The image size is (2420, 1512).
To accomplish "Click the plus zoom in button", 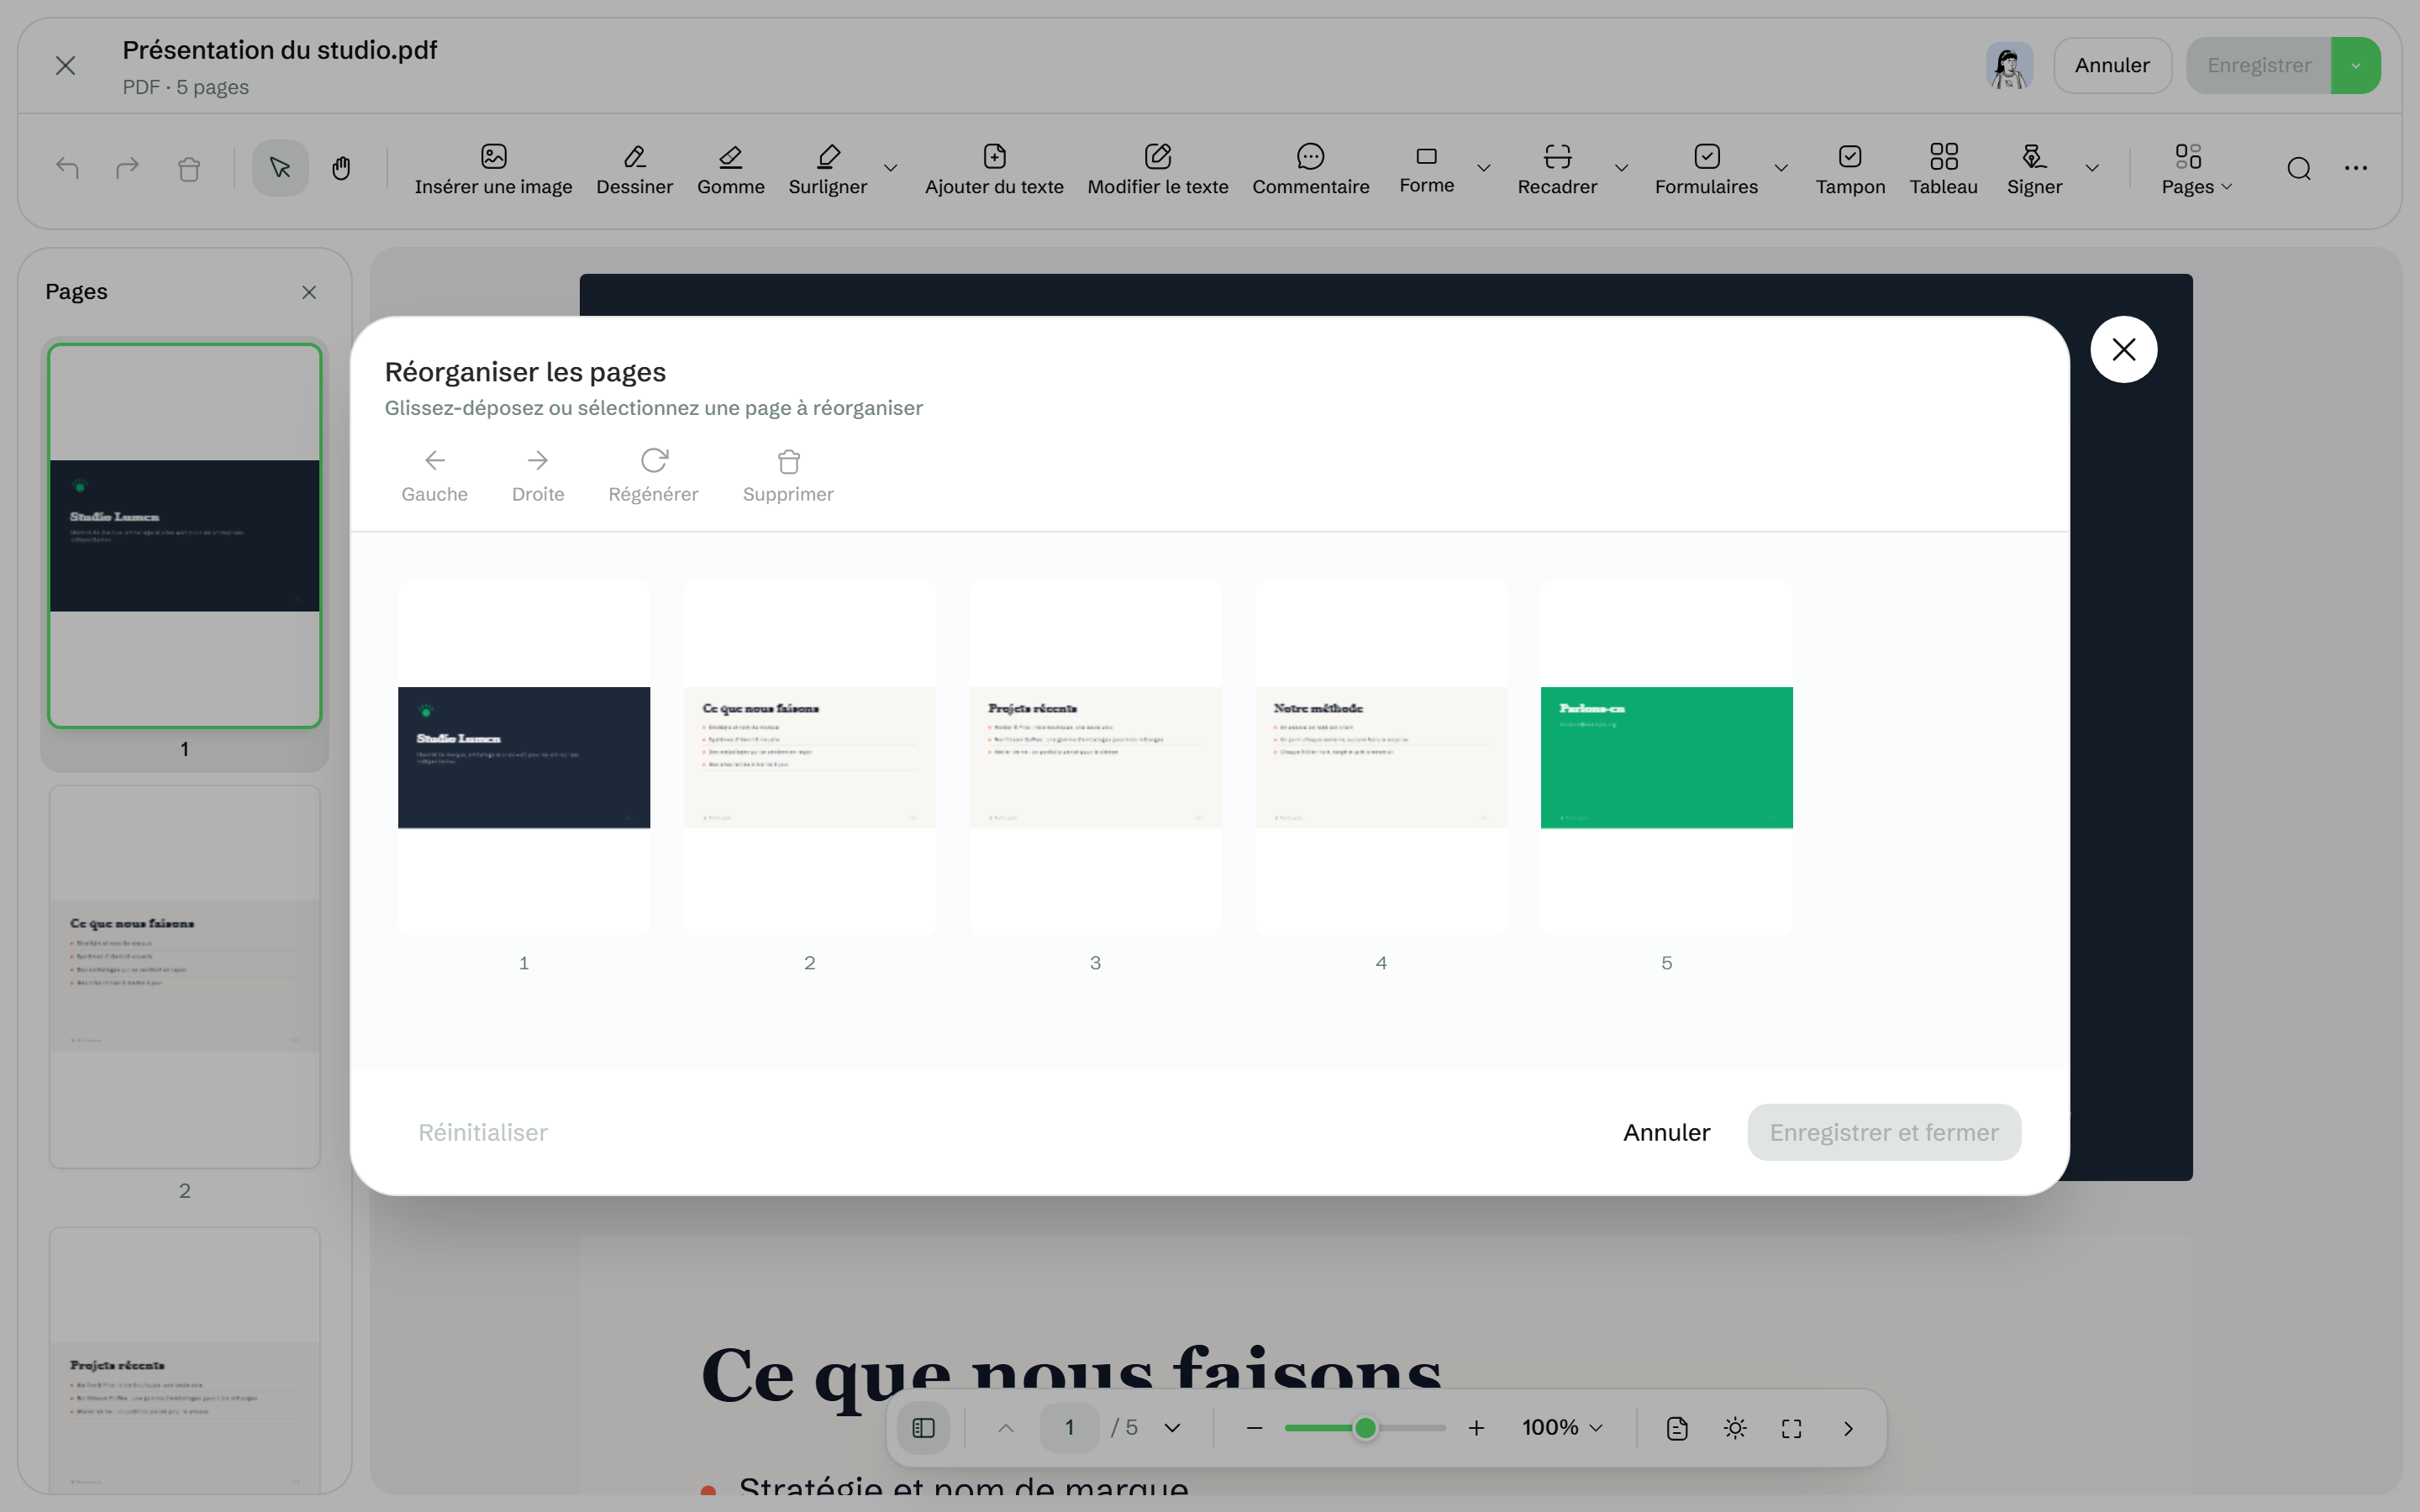I will click(x=1476, y=1428).
